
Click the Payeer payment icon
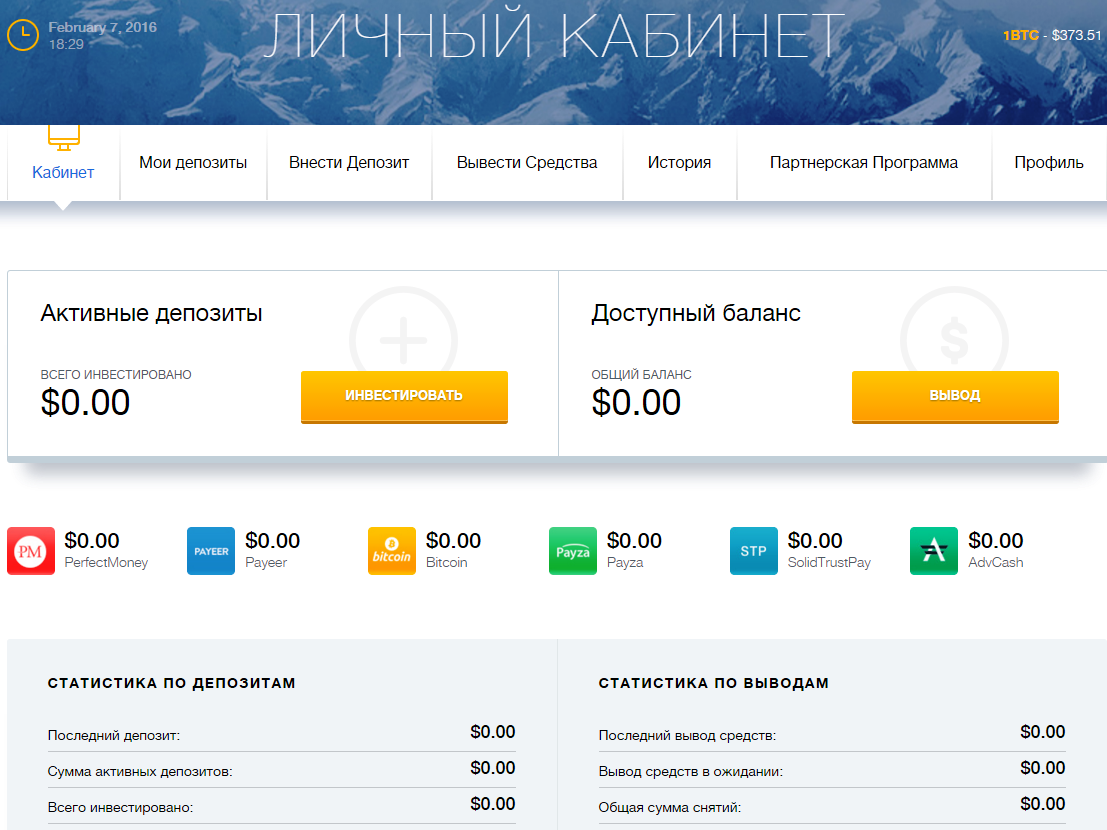click(x=211, y=551)
